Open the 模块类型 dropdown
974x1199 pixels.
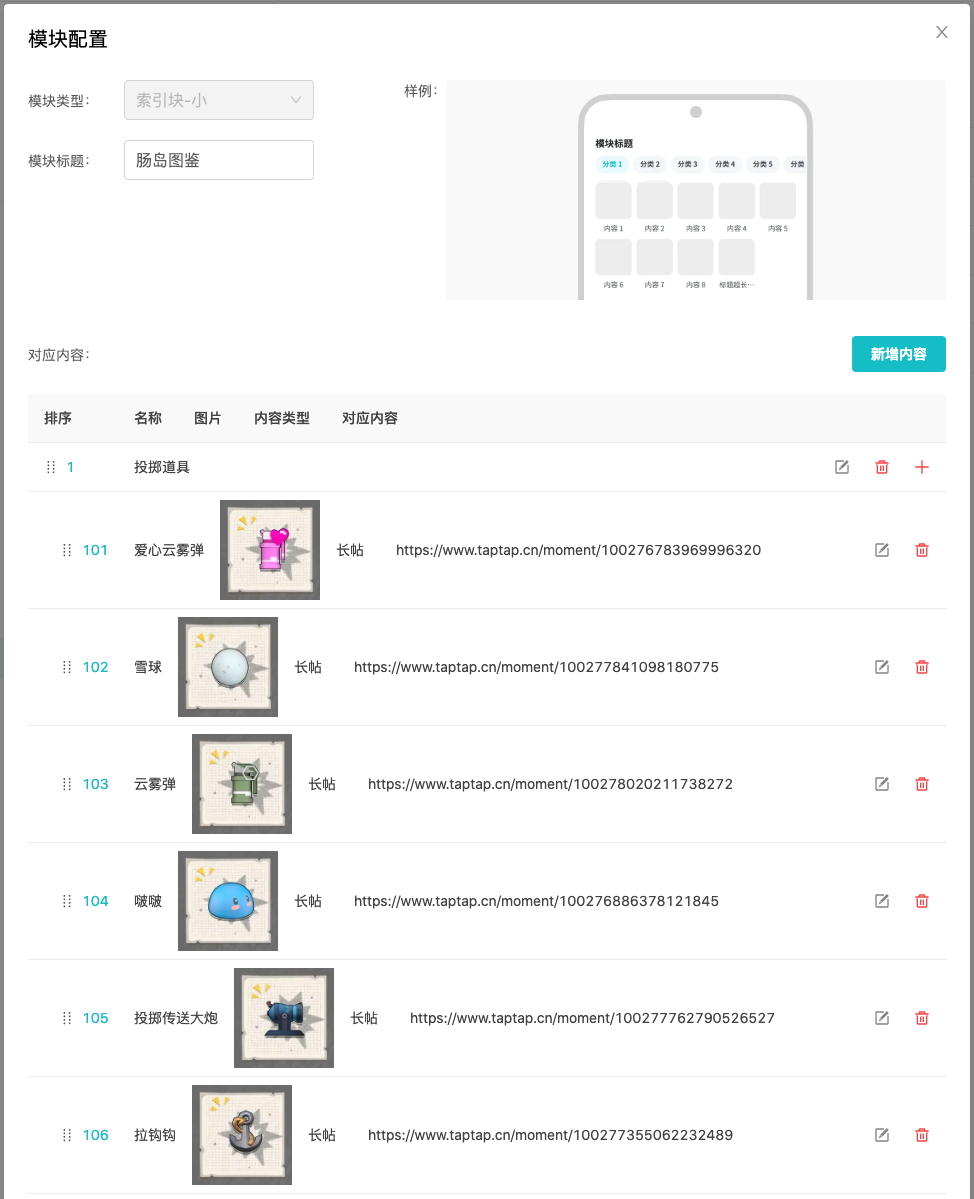[219, 100]
